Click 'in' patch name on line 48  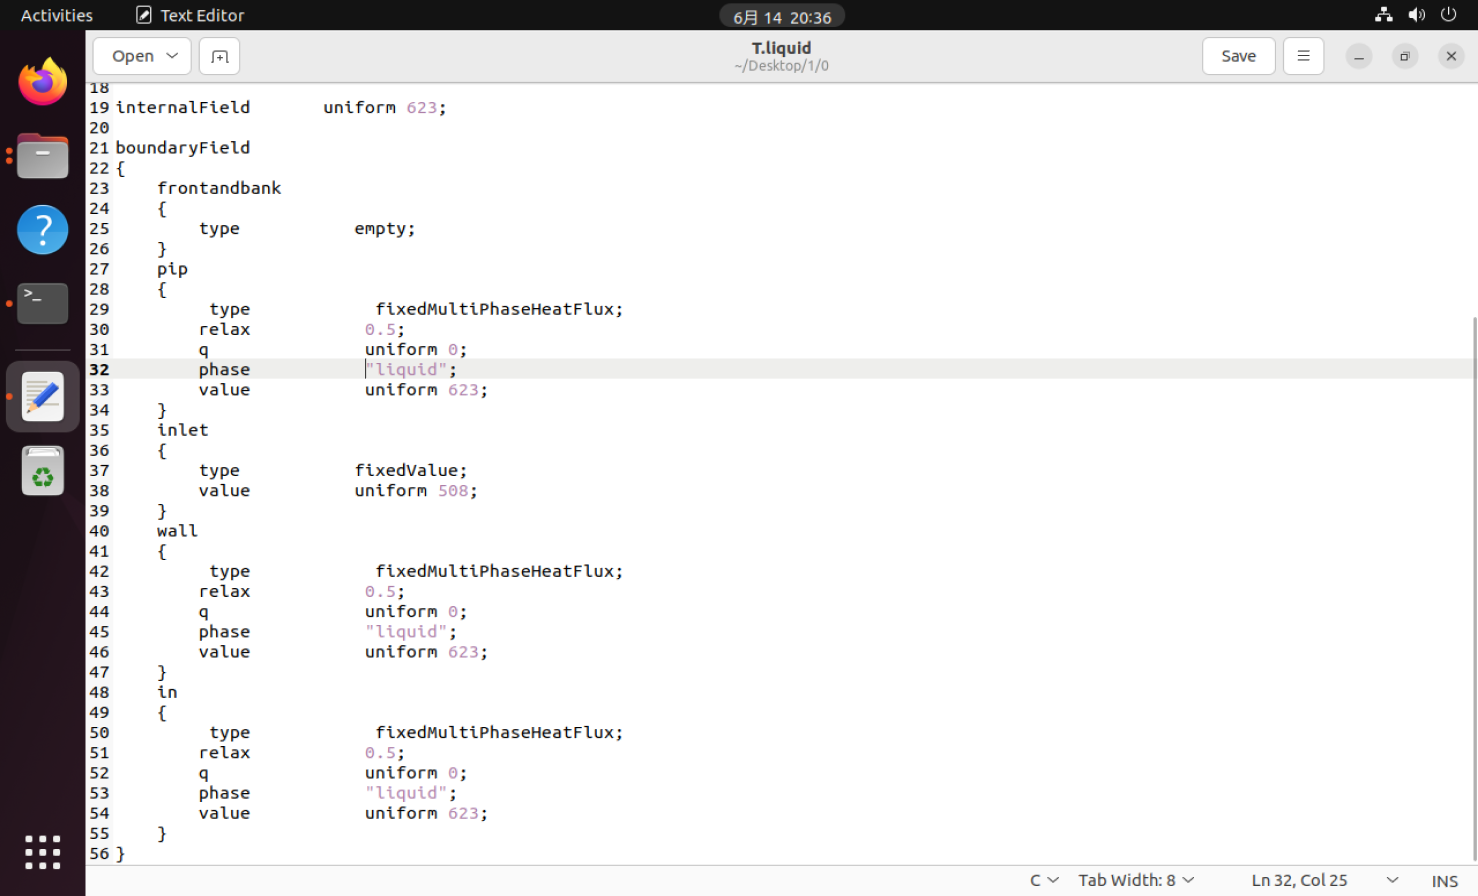pyautogui.click(x=167, y=692)
